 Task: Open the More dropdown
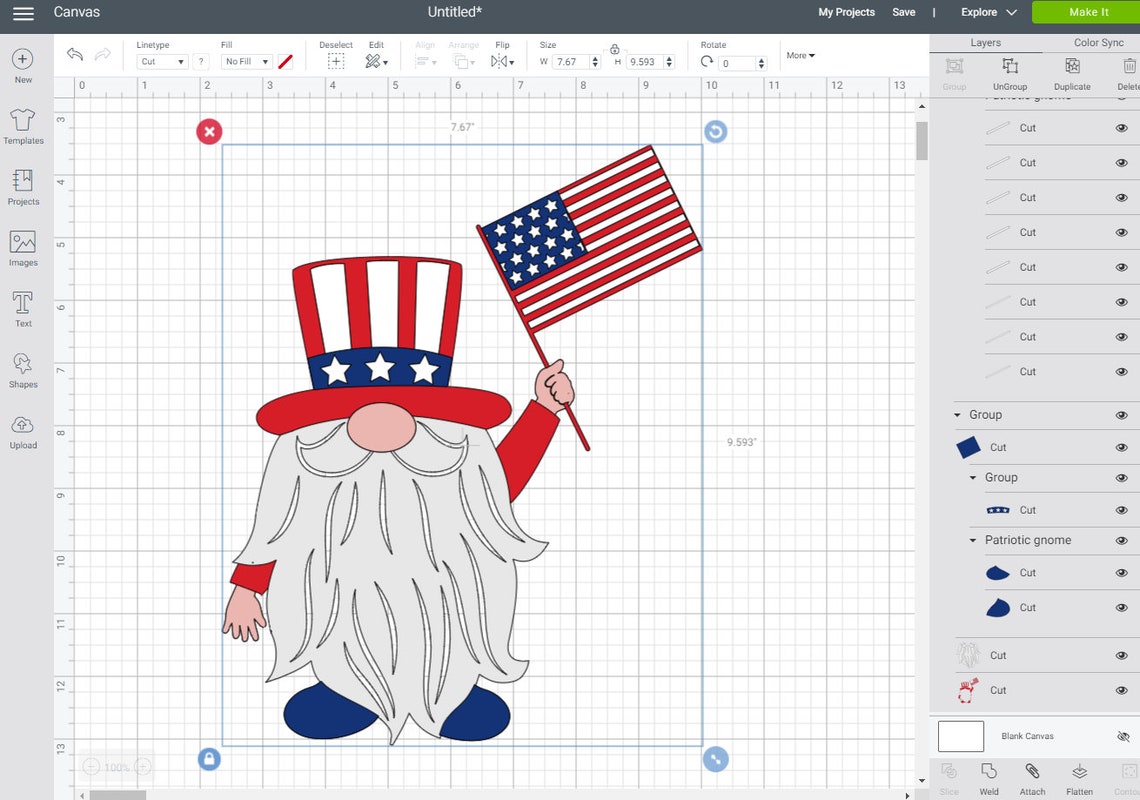pyautogui.click(x=800, y=55)
